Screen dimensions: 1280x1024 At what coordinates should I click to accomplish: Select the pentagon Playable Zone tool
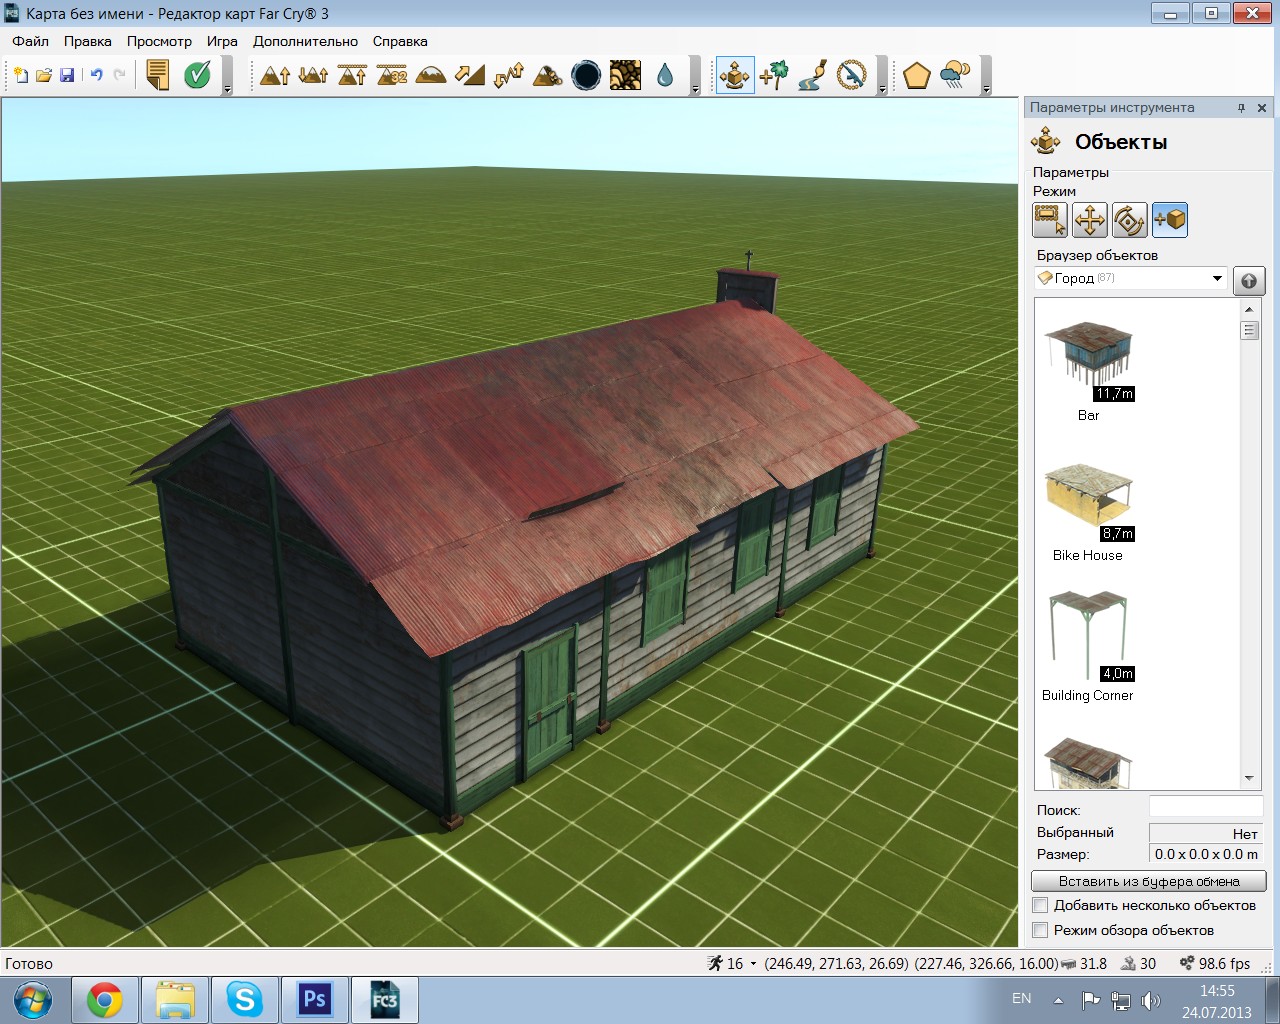coord(917,75)
